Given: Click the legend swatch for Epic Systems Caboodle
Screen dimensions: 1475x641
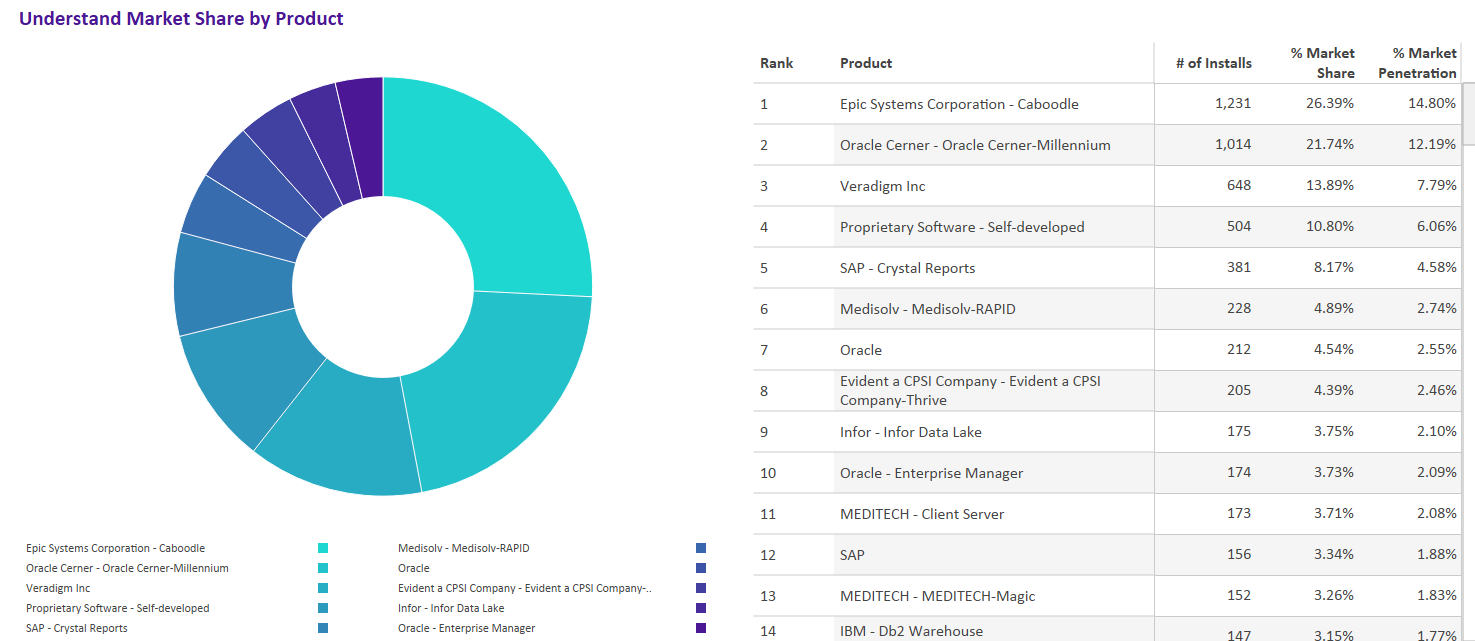Looking at the screenshot, I should click(x=322, y=547).
